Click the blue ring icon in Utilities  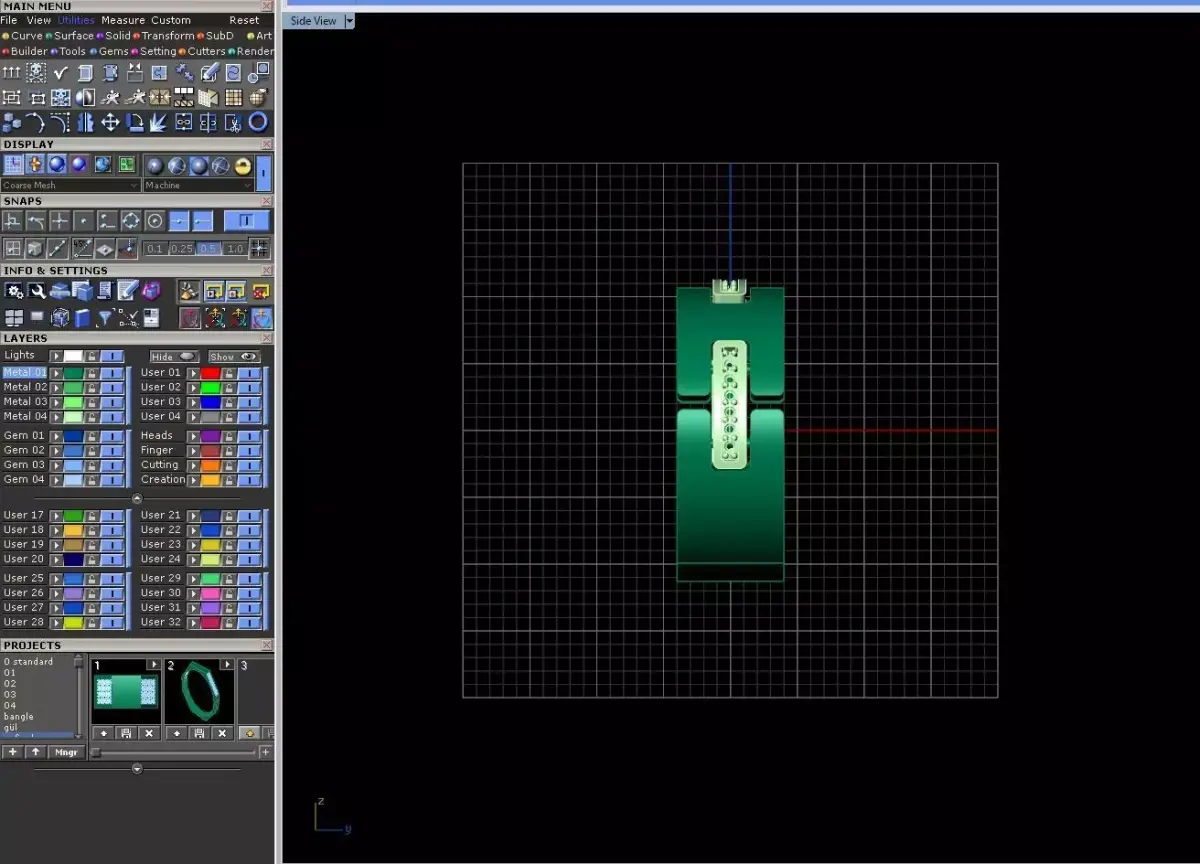coord(258,122)
